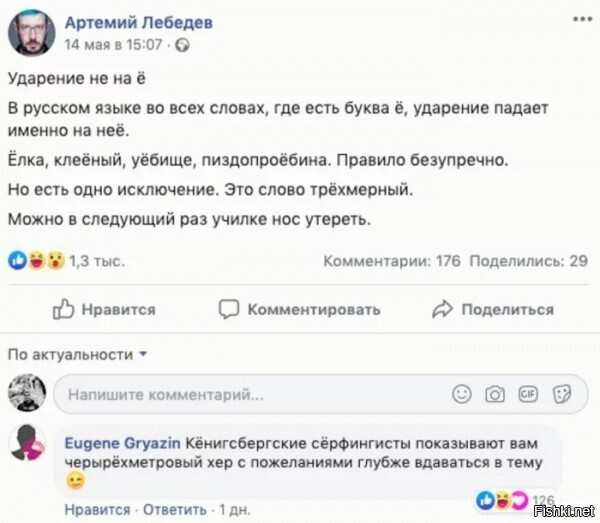Open the Комментарии: 176 link
600x523 pixels.
click(392, 261)
